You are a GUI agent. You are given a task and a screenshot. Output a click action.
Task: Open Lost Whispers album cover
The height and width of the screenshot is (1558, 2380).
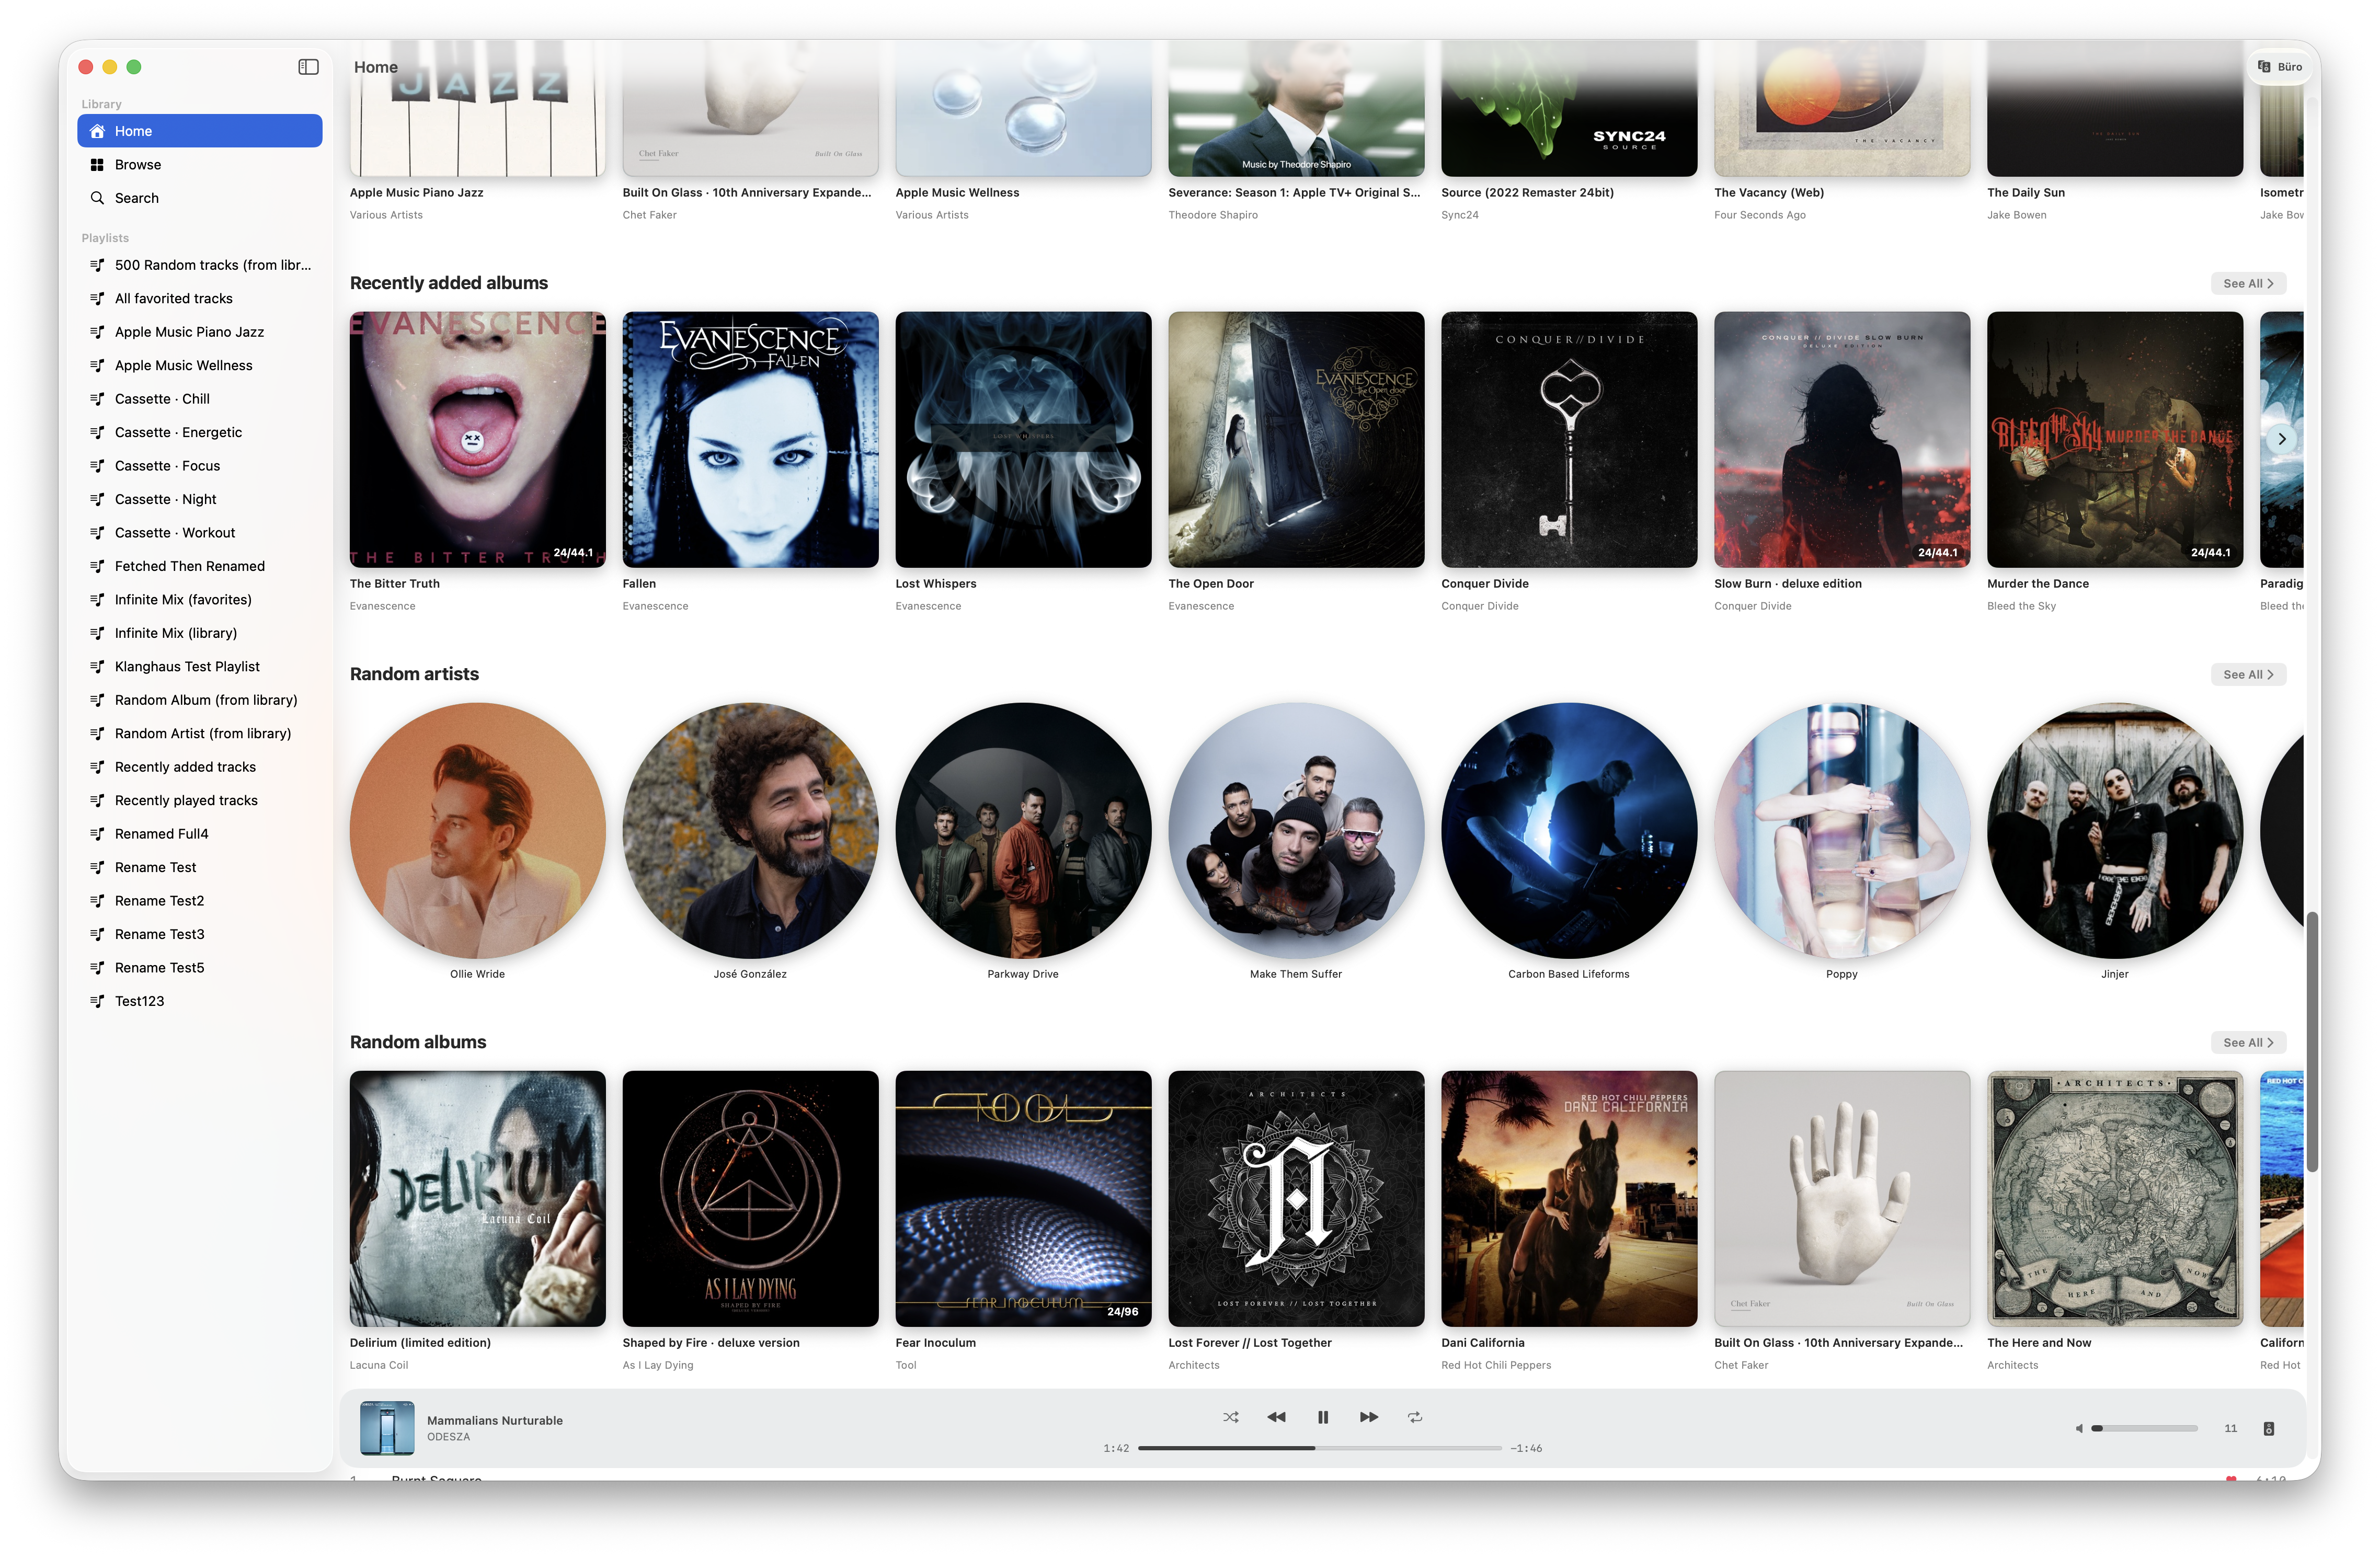(x=1023, y=440)
